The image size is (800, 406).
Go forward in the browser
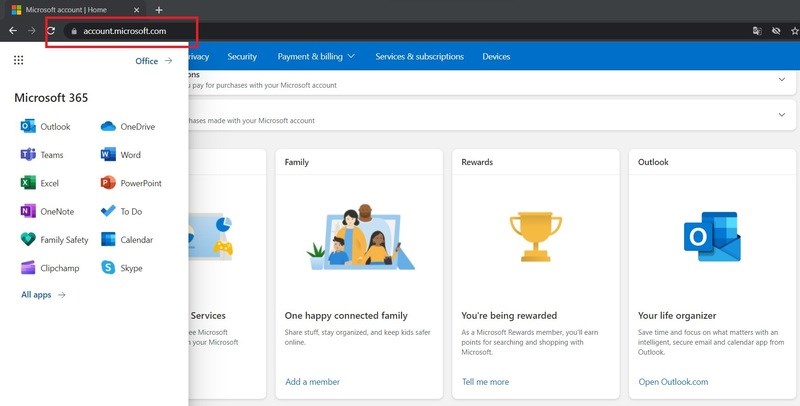[32, 31]
